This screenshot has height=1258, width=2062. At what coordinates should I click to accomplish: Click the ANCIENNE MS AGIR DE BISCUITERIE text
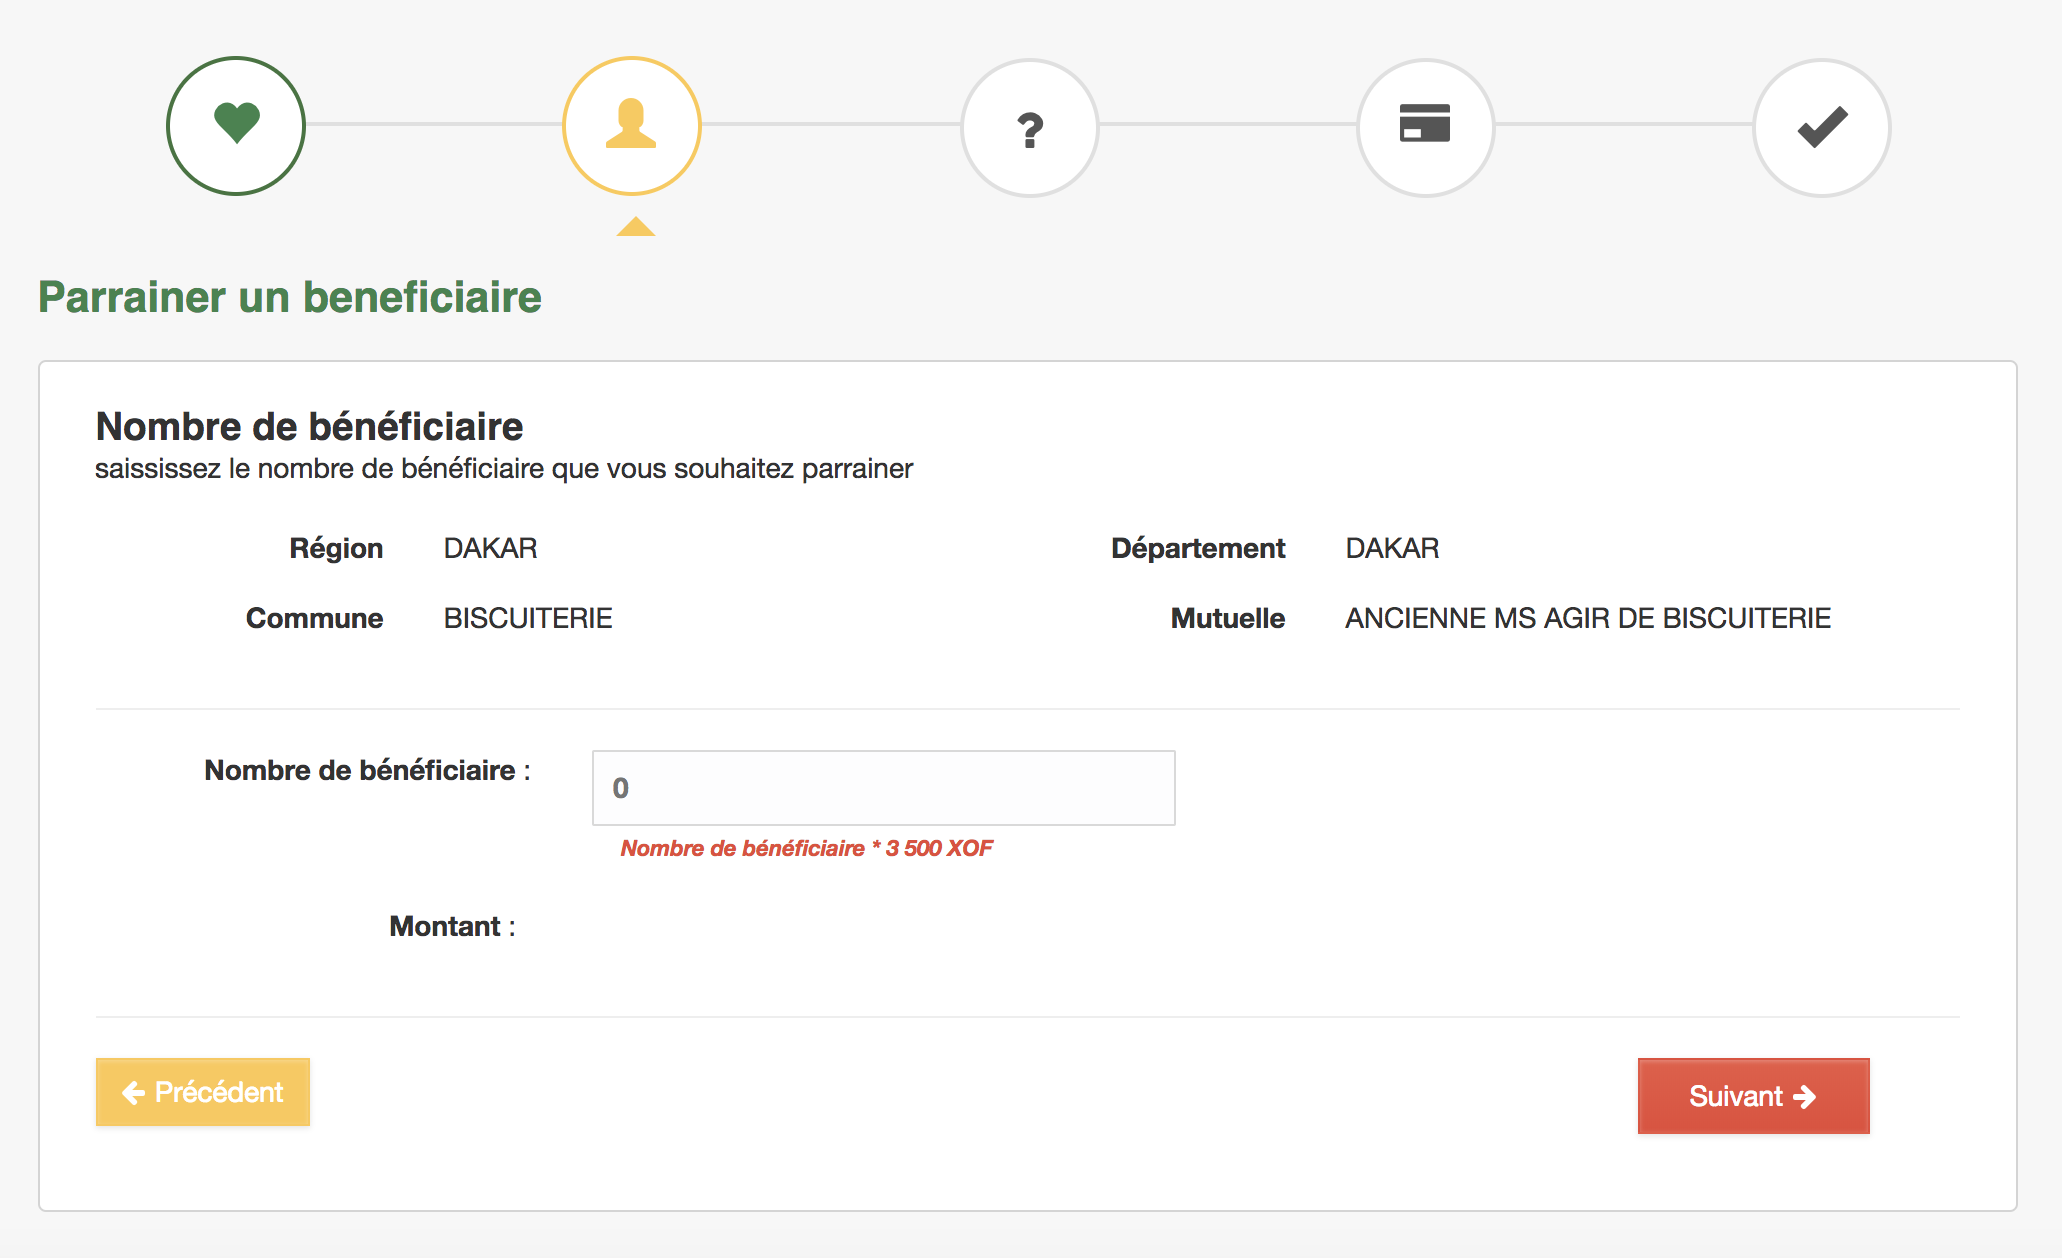pos(1587,618)
